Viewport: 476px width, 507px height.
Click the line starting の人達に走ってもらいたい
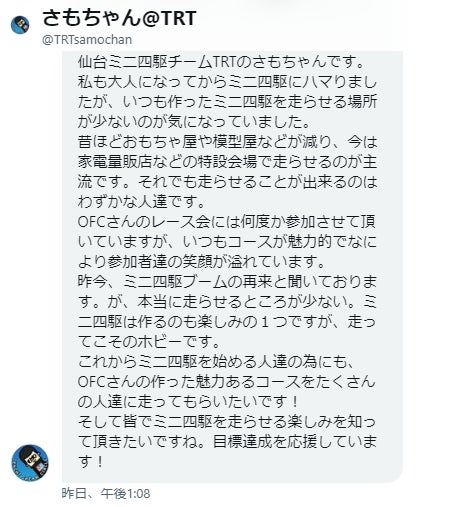pos(188,402)
